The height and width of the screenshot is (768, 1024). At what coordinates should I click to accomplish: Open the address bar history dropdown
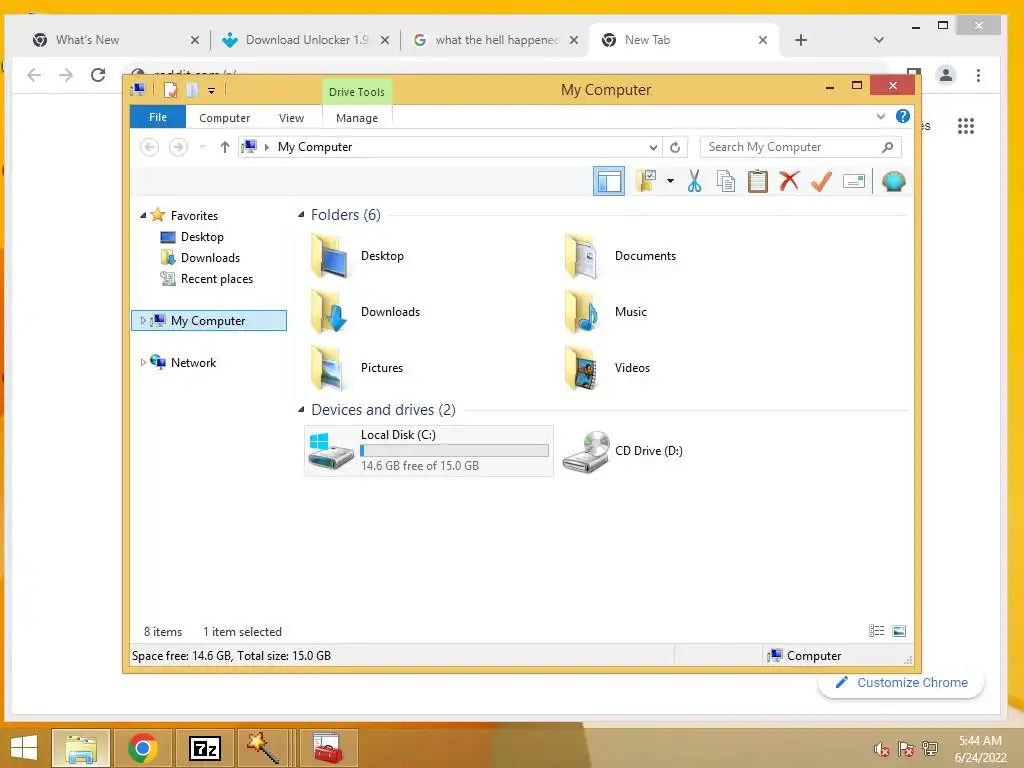pyautogui.click(x=653, y=148)
